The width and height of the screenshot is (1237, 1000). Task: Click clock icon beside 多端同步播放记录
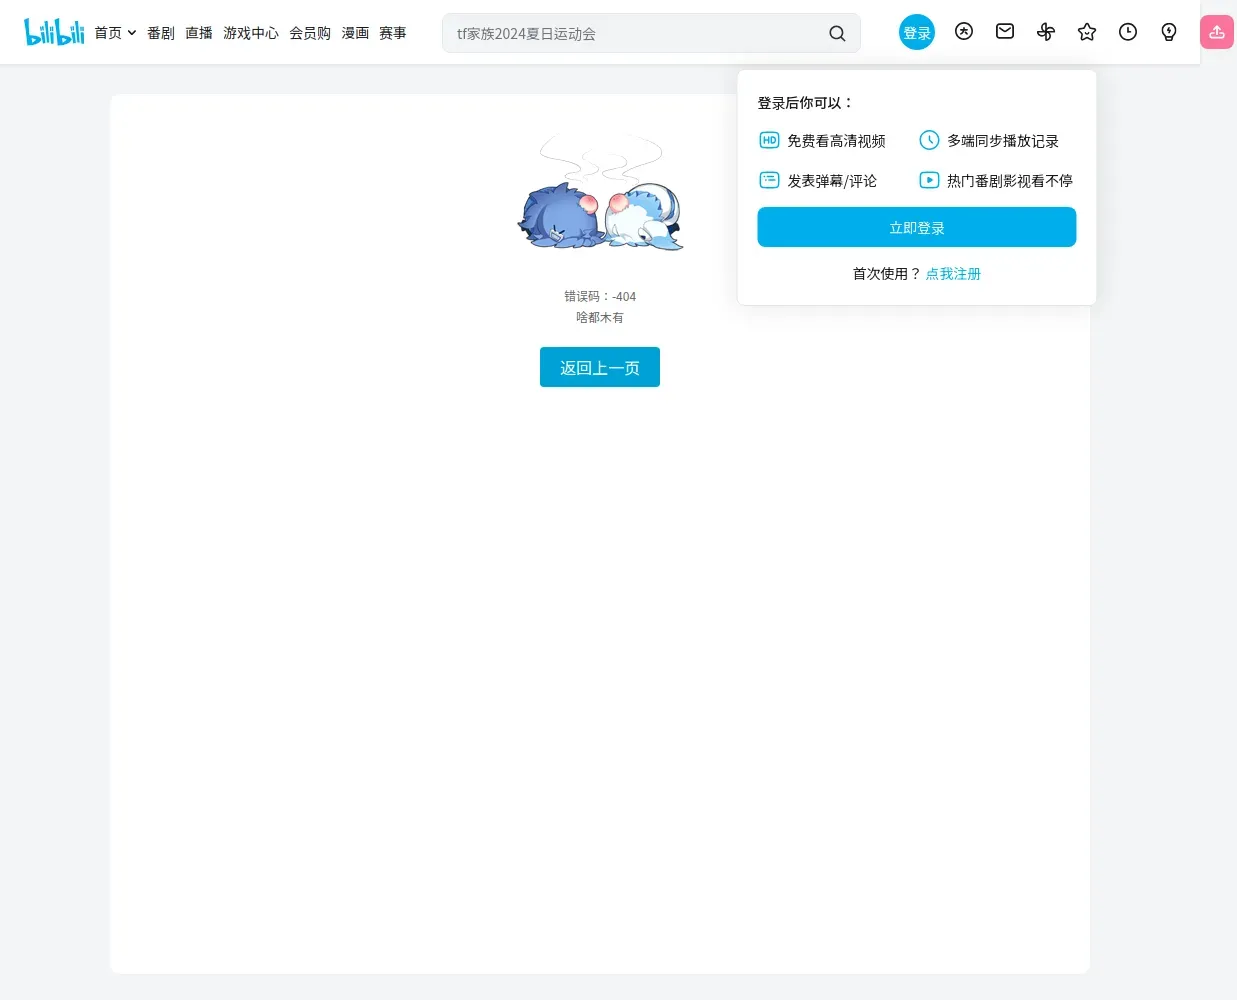[929, 140]
